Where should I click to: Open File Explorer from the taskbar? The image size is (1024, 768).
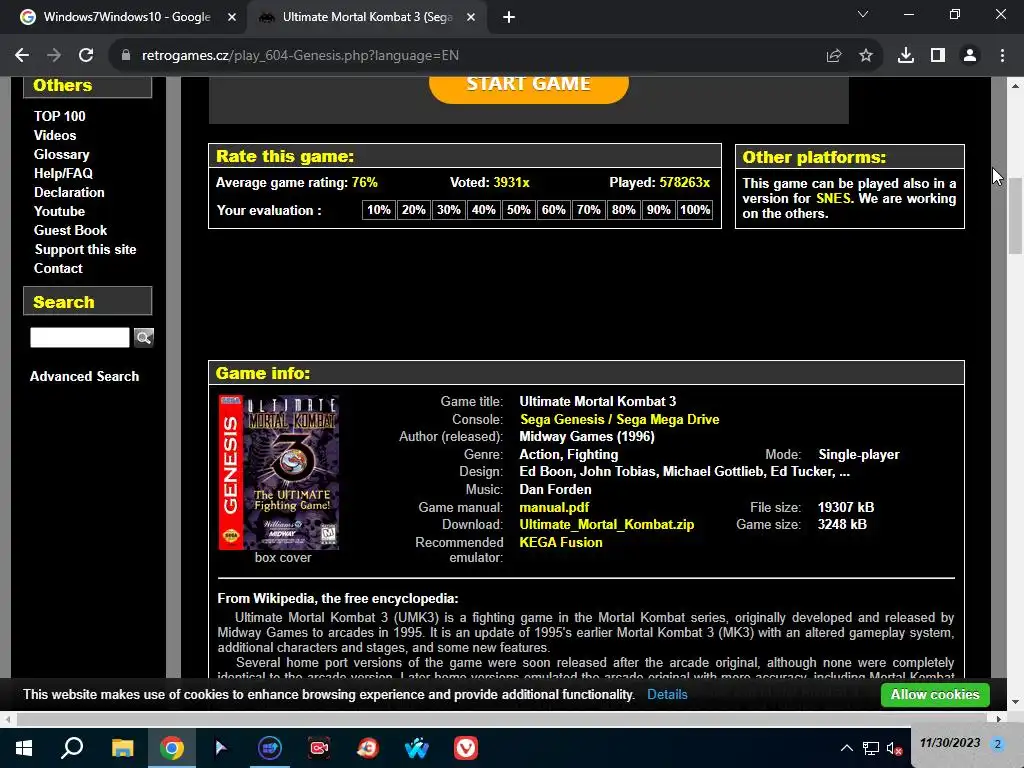pos(122,748)
